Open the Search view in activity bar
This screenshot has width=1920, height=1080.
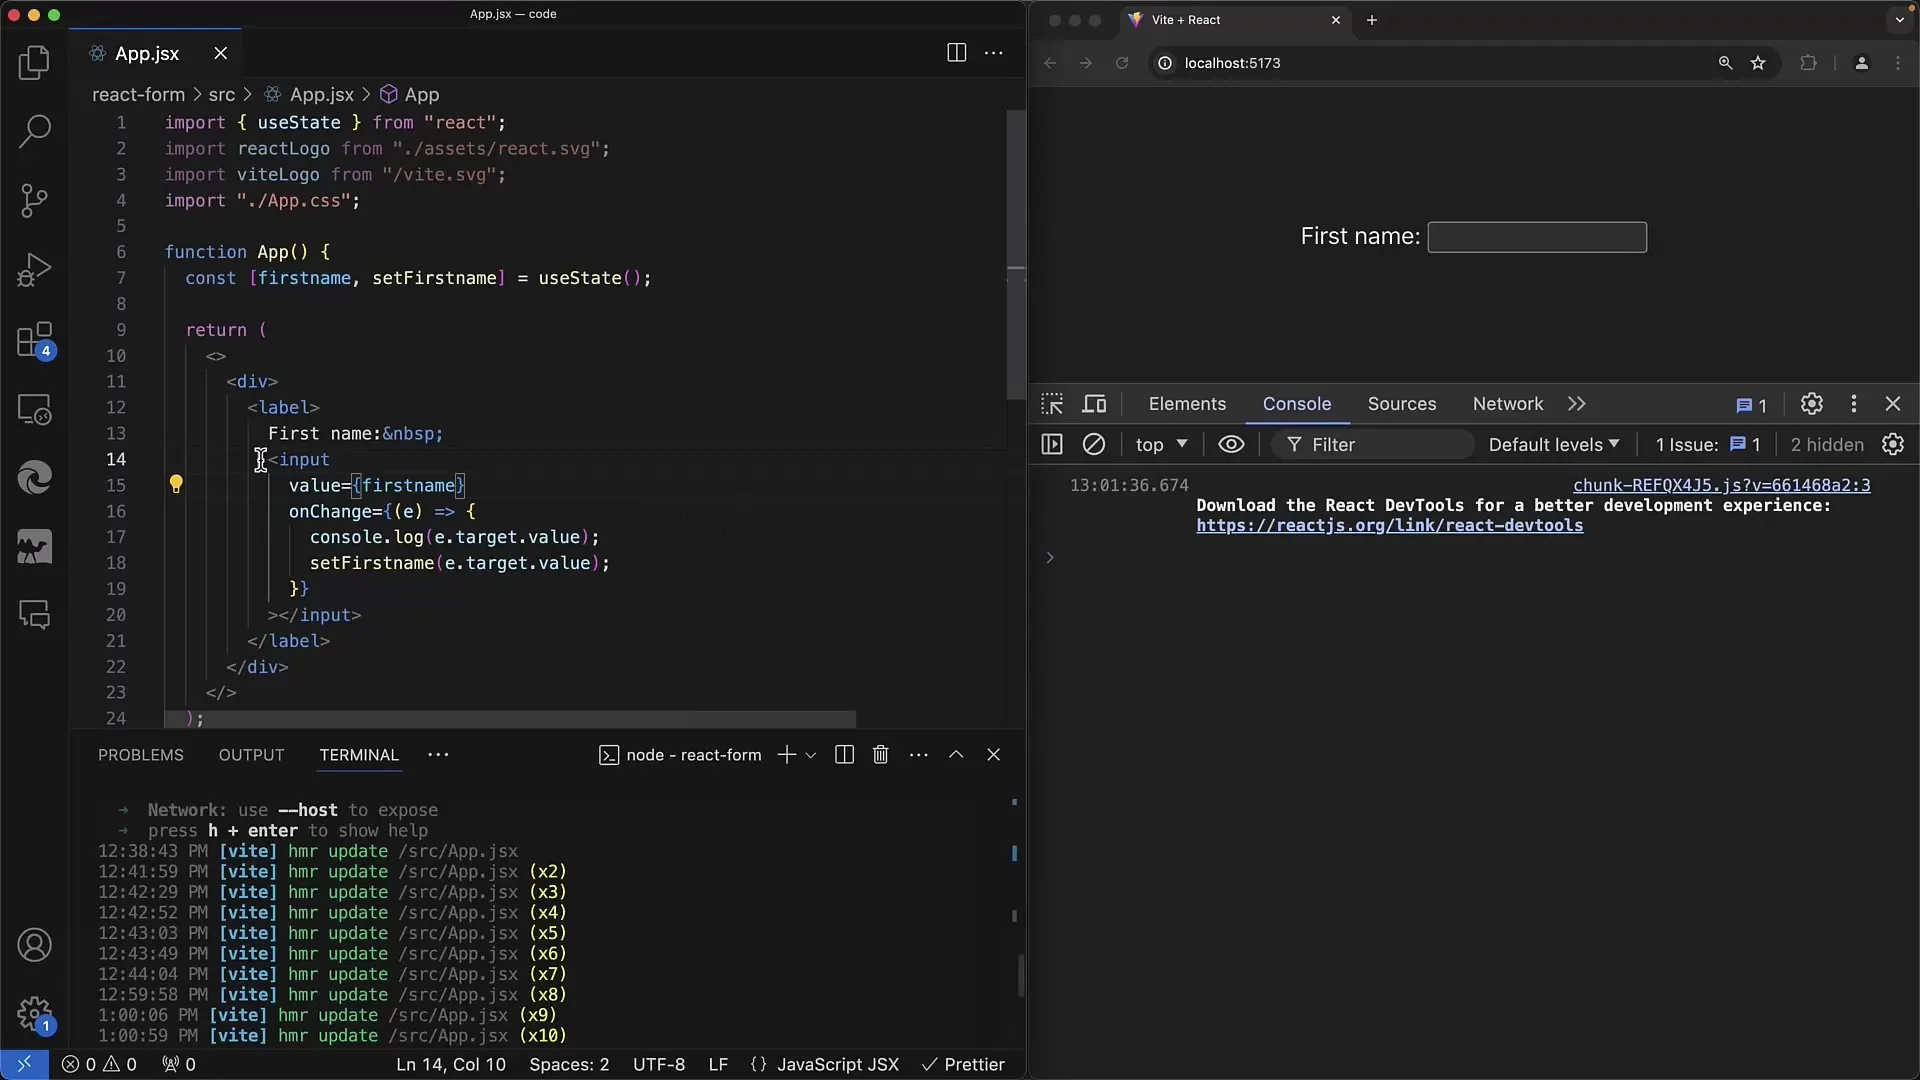click(x=34, y=131)
